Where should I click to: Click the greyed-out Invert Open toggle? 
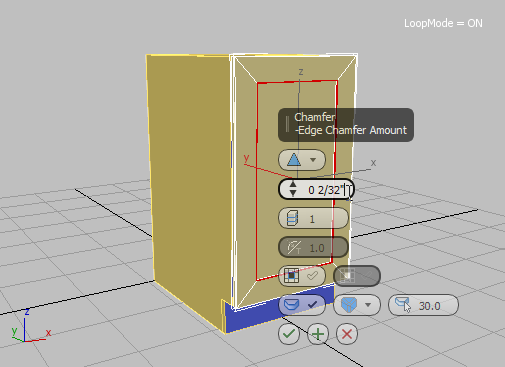tap(357, 276)
